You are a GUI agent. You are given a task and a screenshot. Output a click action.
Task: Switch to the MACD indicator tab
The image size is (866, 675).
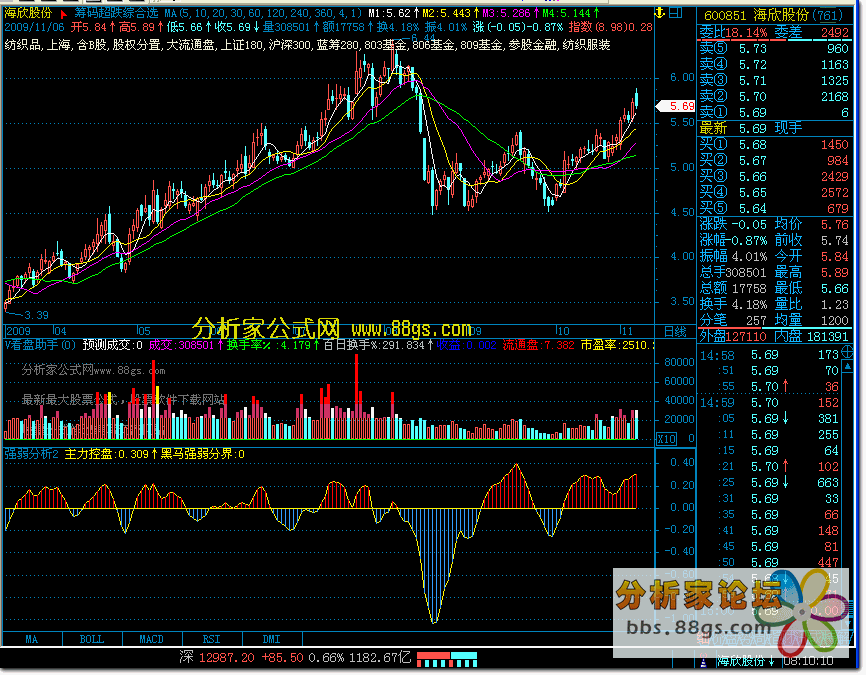point(151,639)
